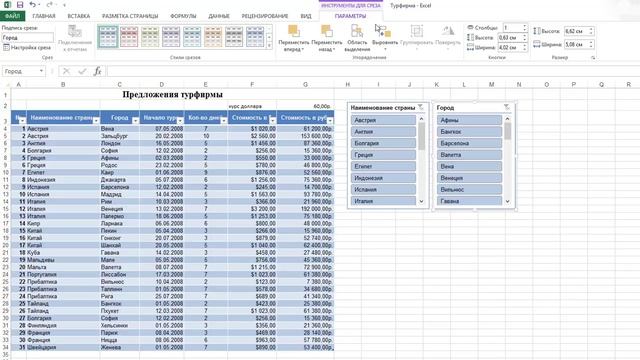Click cell containing Зальцбург
The height and width of the screenshot is (360, 640).
click(120, 136)
